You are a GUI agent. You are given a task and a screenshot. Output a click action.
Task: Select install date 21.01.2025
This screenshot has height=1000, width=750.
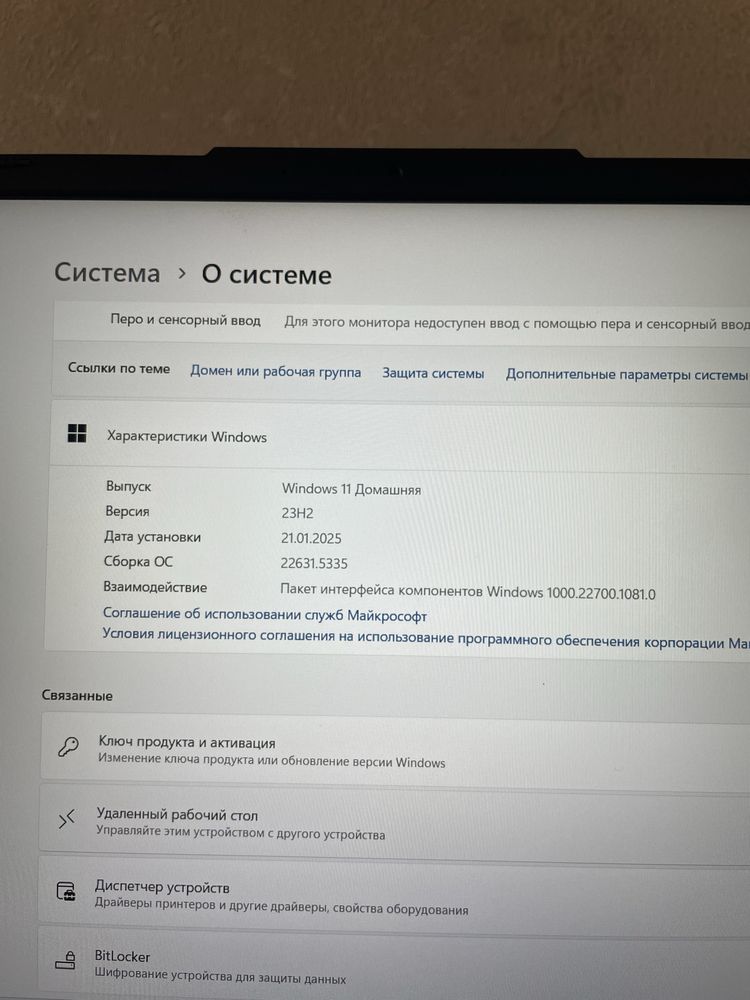point(311,538)
